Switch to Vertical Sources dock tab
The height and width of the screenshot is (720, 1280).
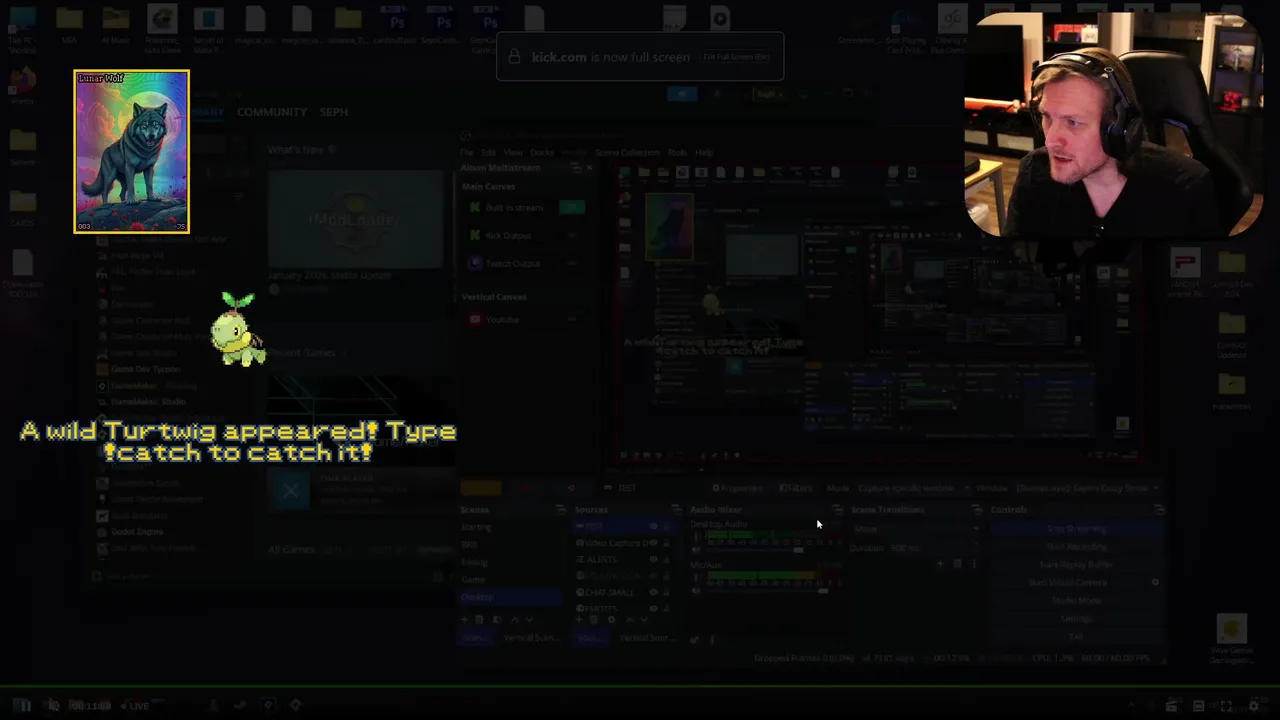tap(647, 638)
